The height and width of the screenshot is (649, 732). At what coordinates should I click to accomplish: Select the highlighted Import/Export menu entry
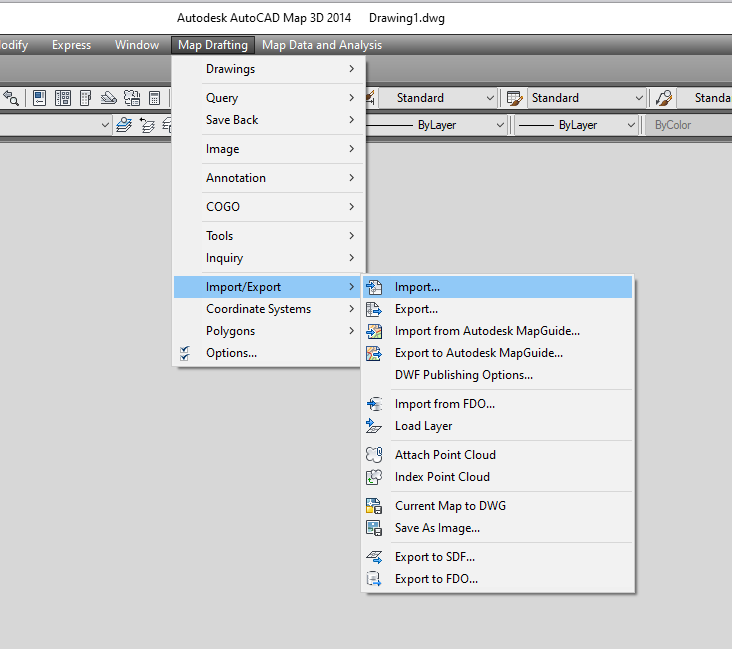pos(267,287)
